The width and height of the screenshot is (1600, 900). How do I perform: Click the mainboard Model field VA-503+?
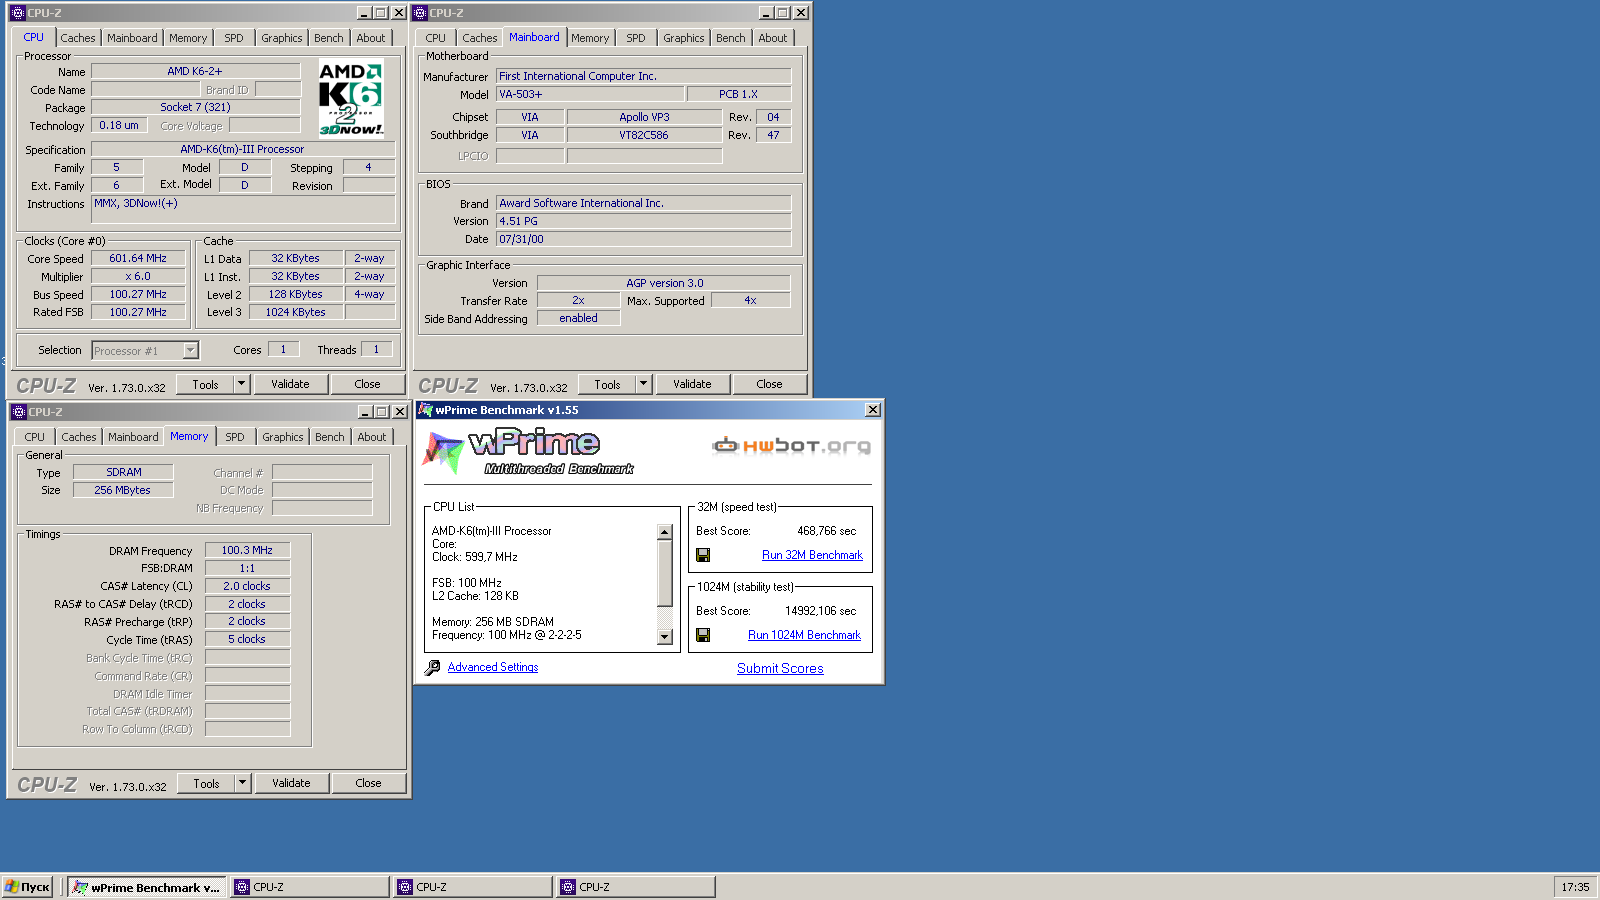coord(590,94)
